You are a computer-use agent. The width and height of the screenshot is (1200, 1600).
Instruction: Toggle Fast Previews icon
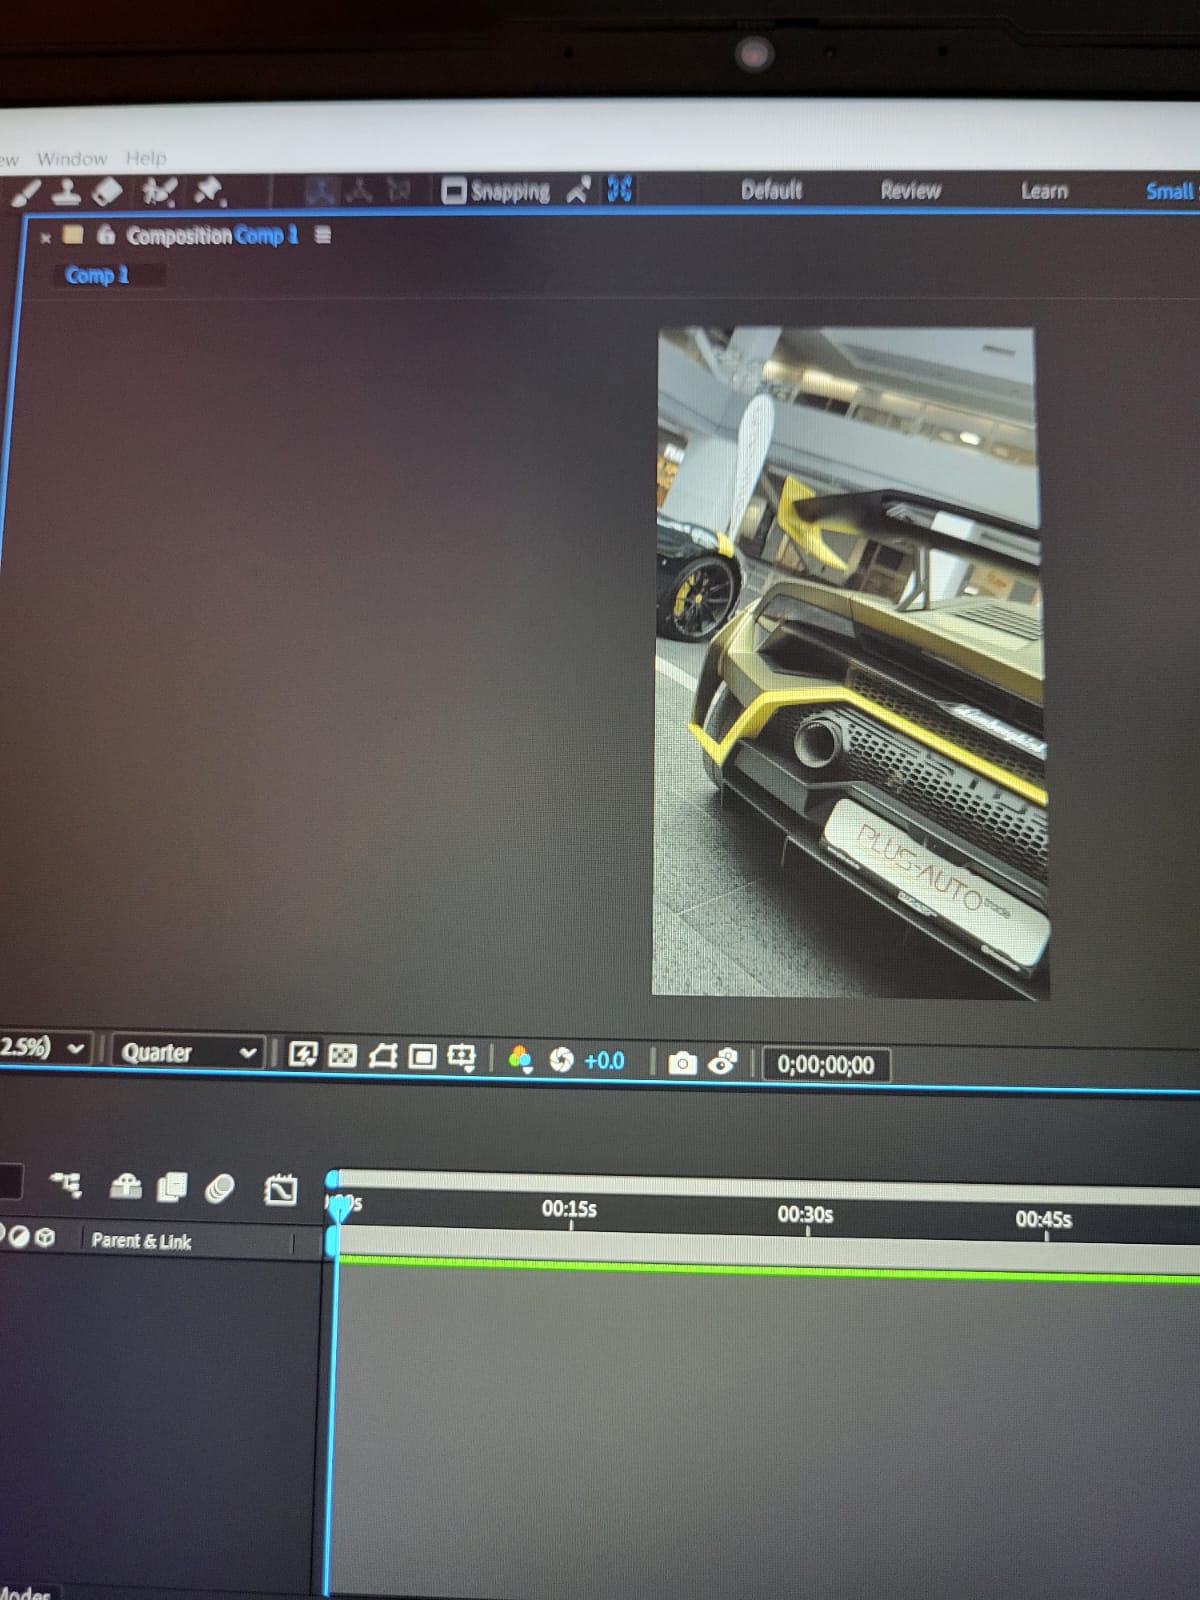point(303,1054)
